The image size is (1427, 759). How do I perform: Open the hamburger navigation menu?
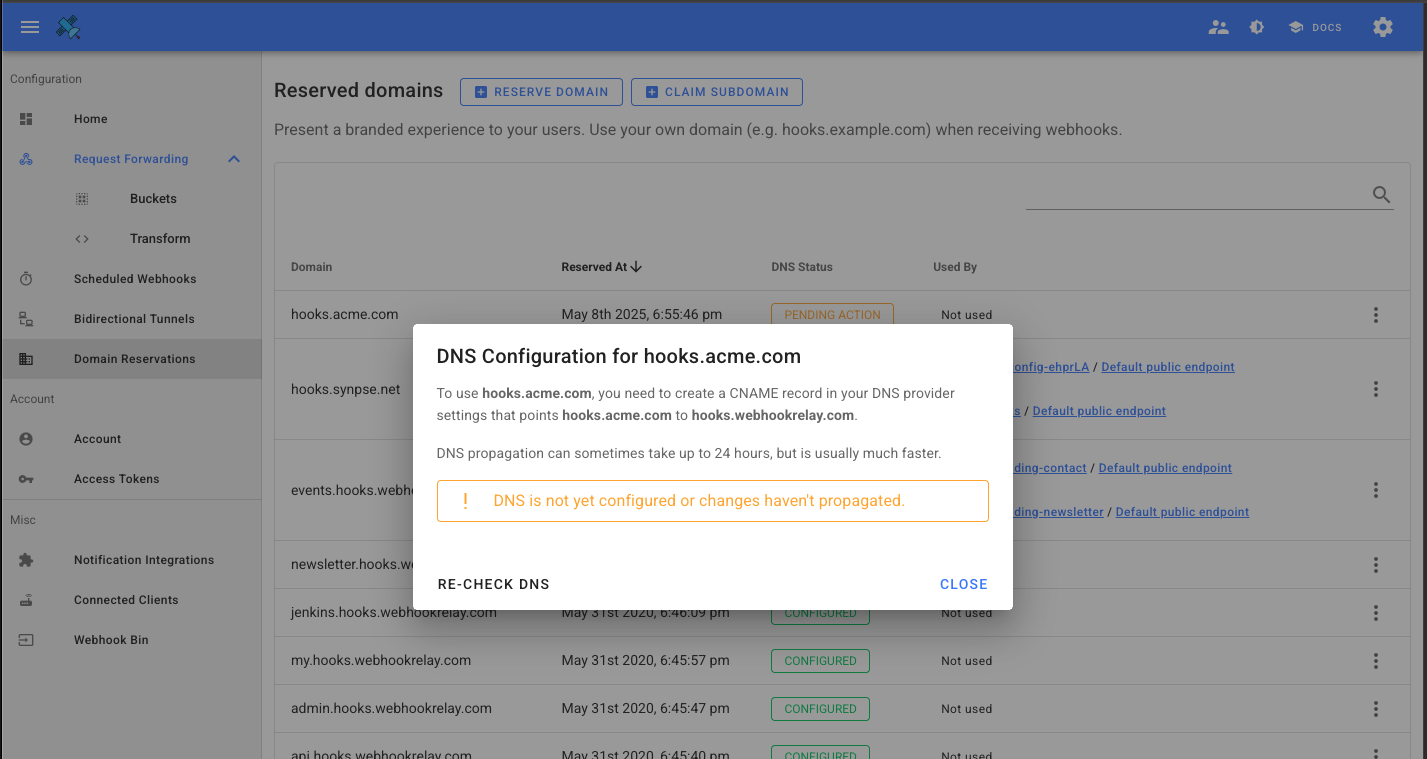(30, 27)
